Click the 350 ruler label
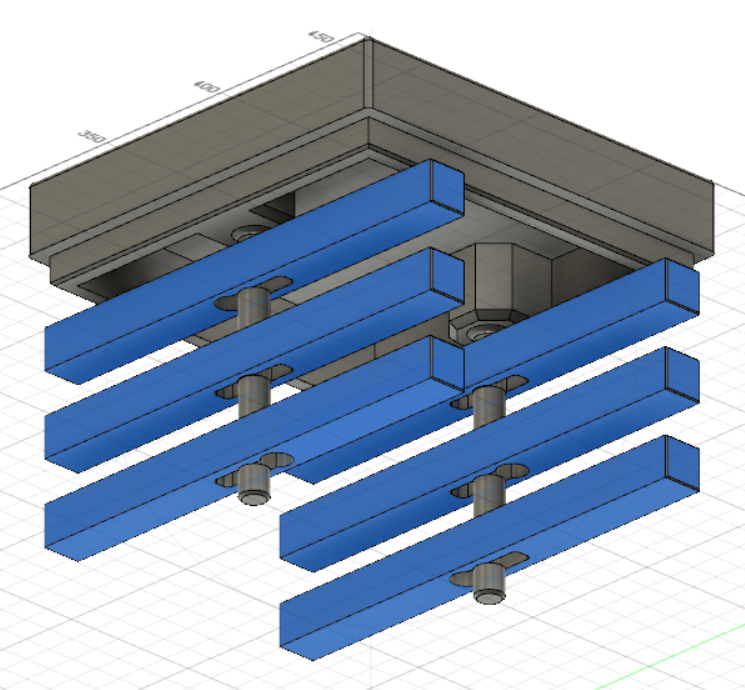The width and height of the screenshot is (745, 690). coord(92,134)
